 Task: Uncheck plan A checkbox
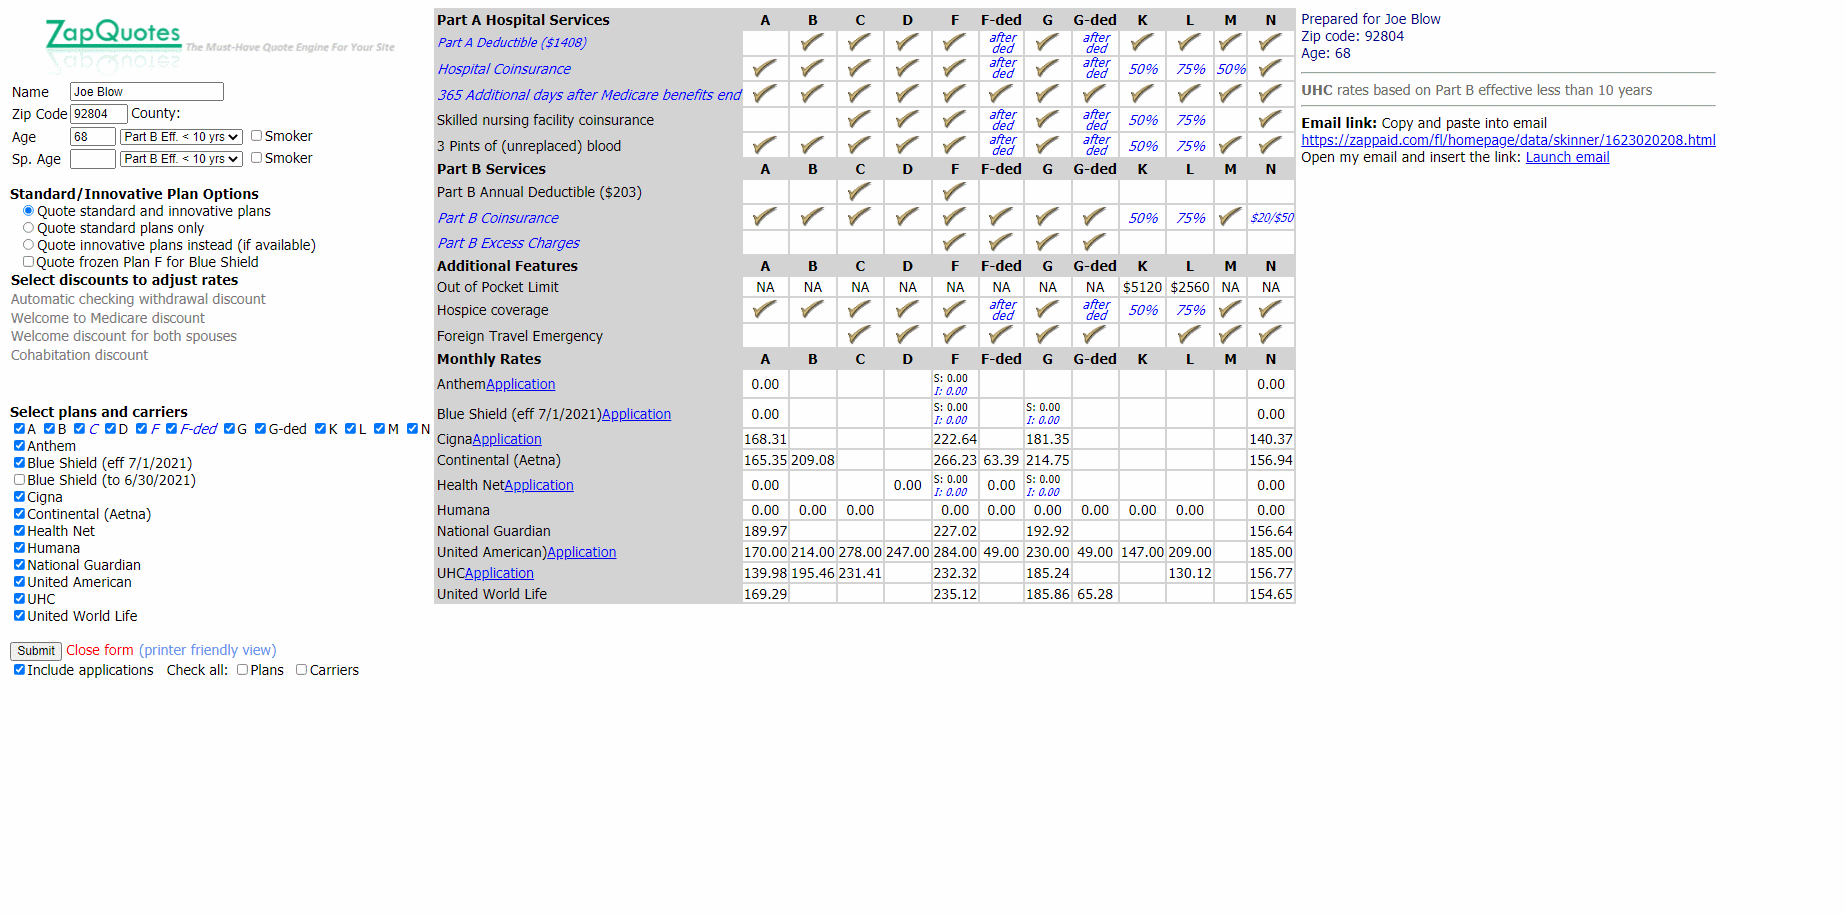tap(19, 429)
